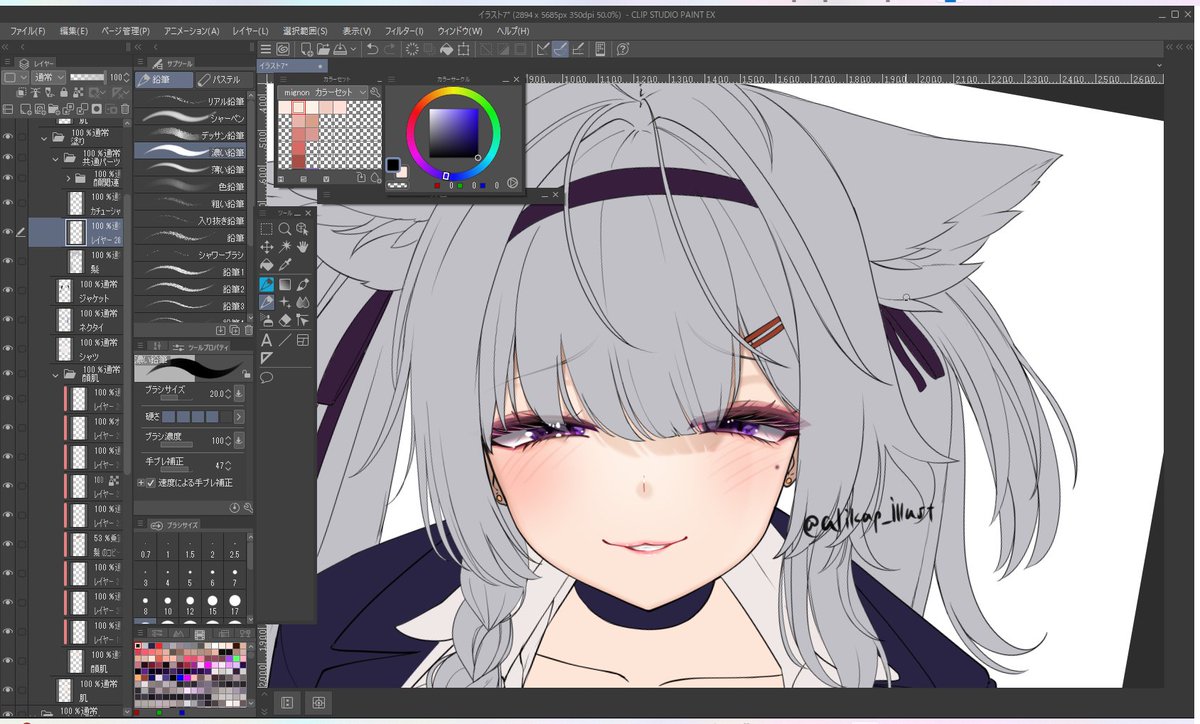
Task: Collapse the 塗り layer folder
Action: pos(46,139)
